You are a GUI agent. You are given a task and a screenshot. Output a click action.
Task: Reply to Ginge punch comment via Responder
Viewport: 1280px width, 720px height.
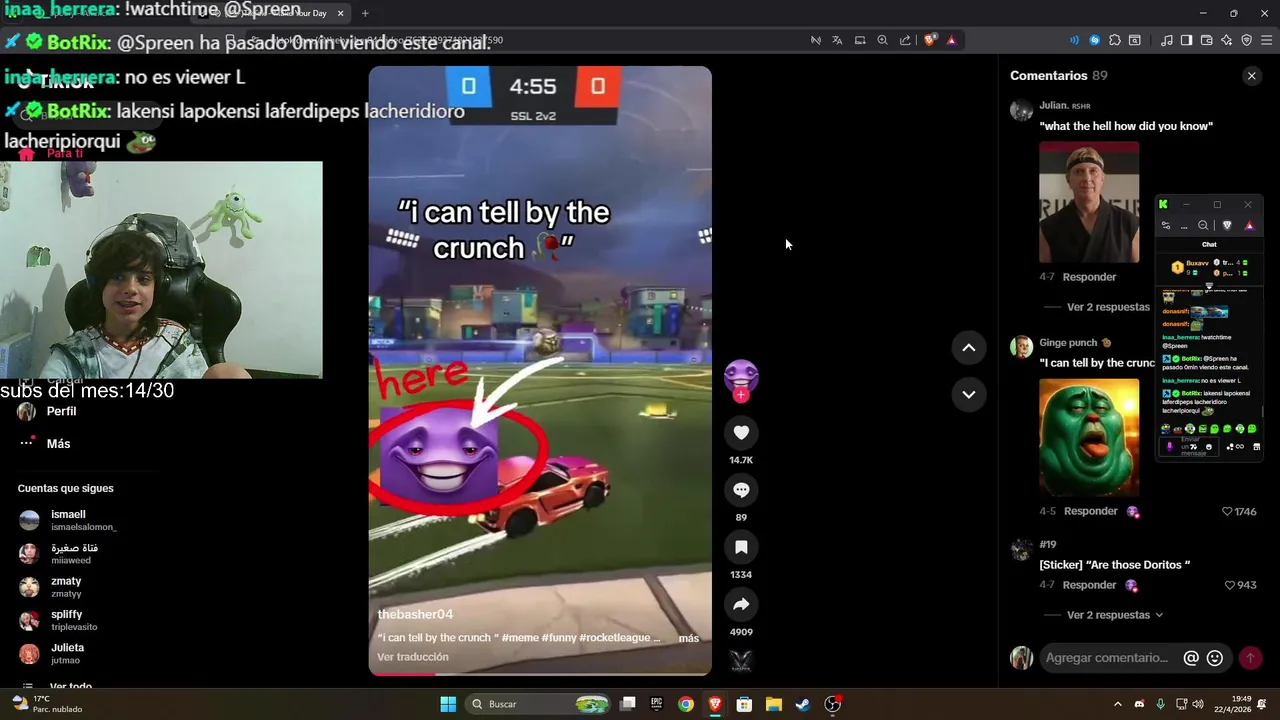point(1090,511)
